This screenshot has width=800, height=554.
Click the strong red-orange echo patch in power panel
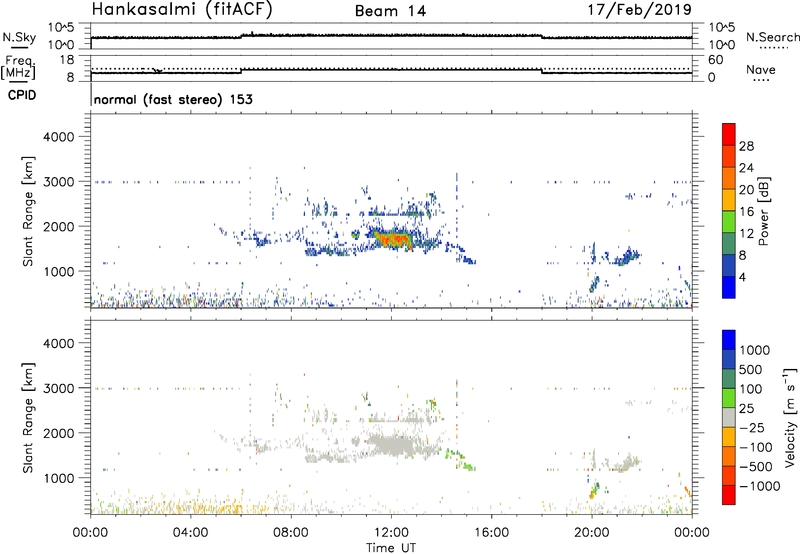pyautogui.click(x=392, y=239)
